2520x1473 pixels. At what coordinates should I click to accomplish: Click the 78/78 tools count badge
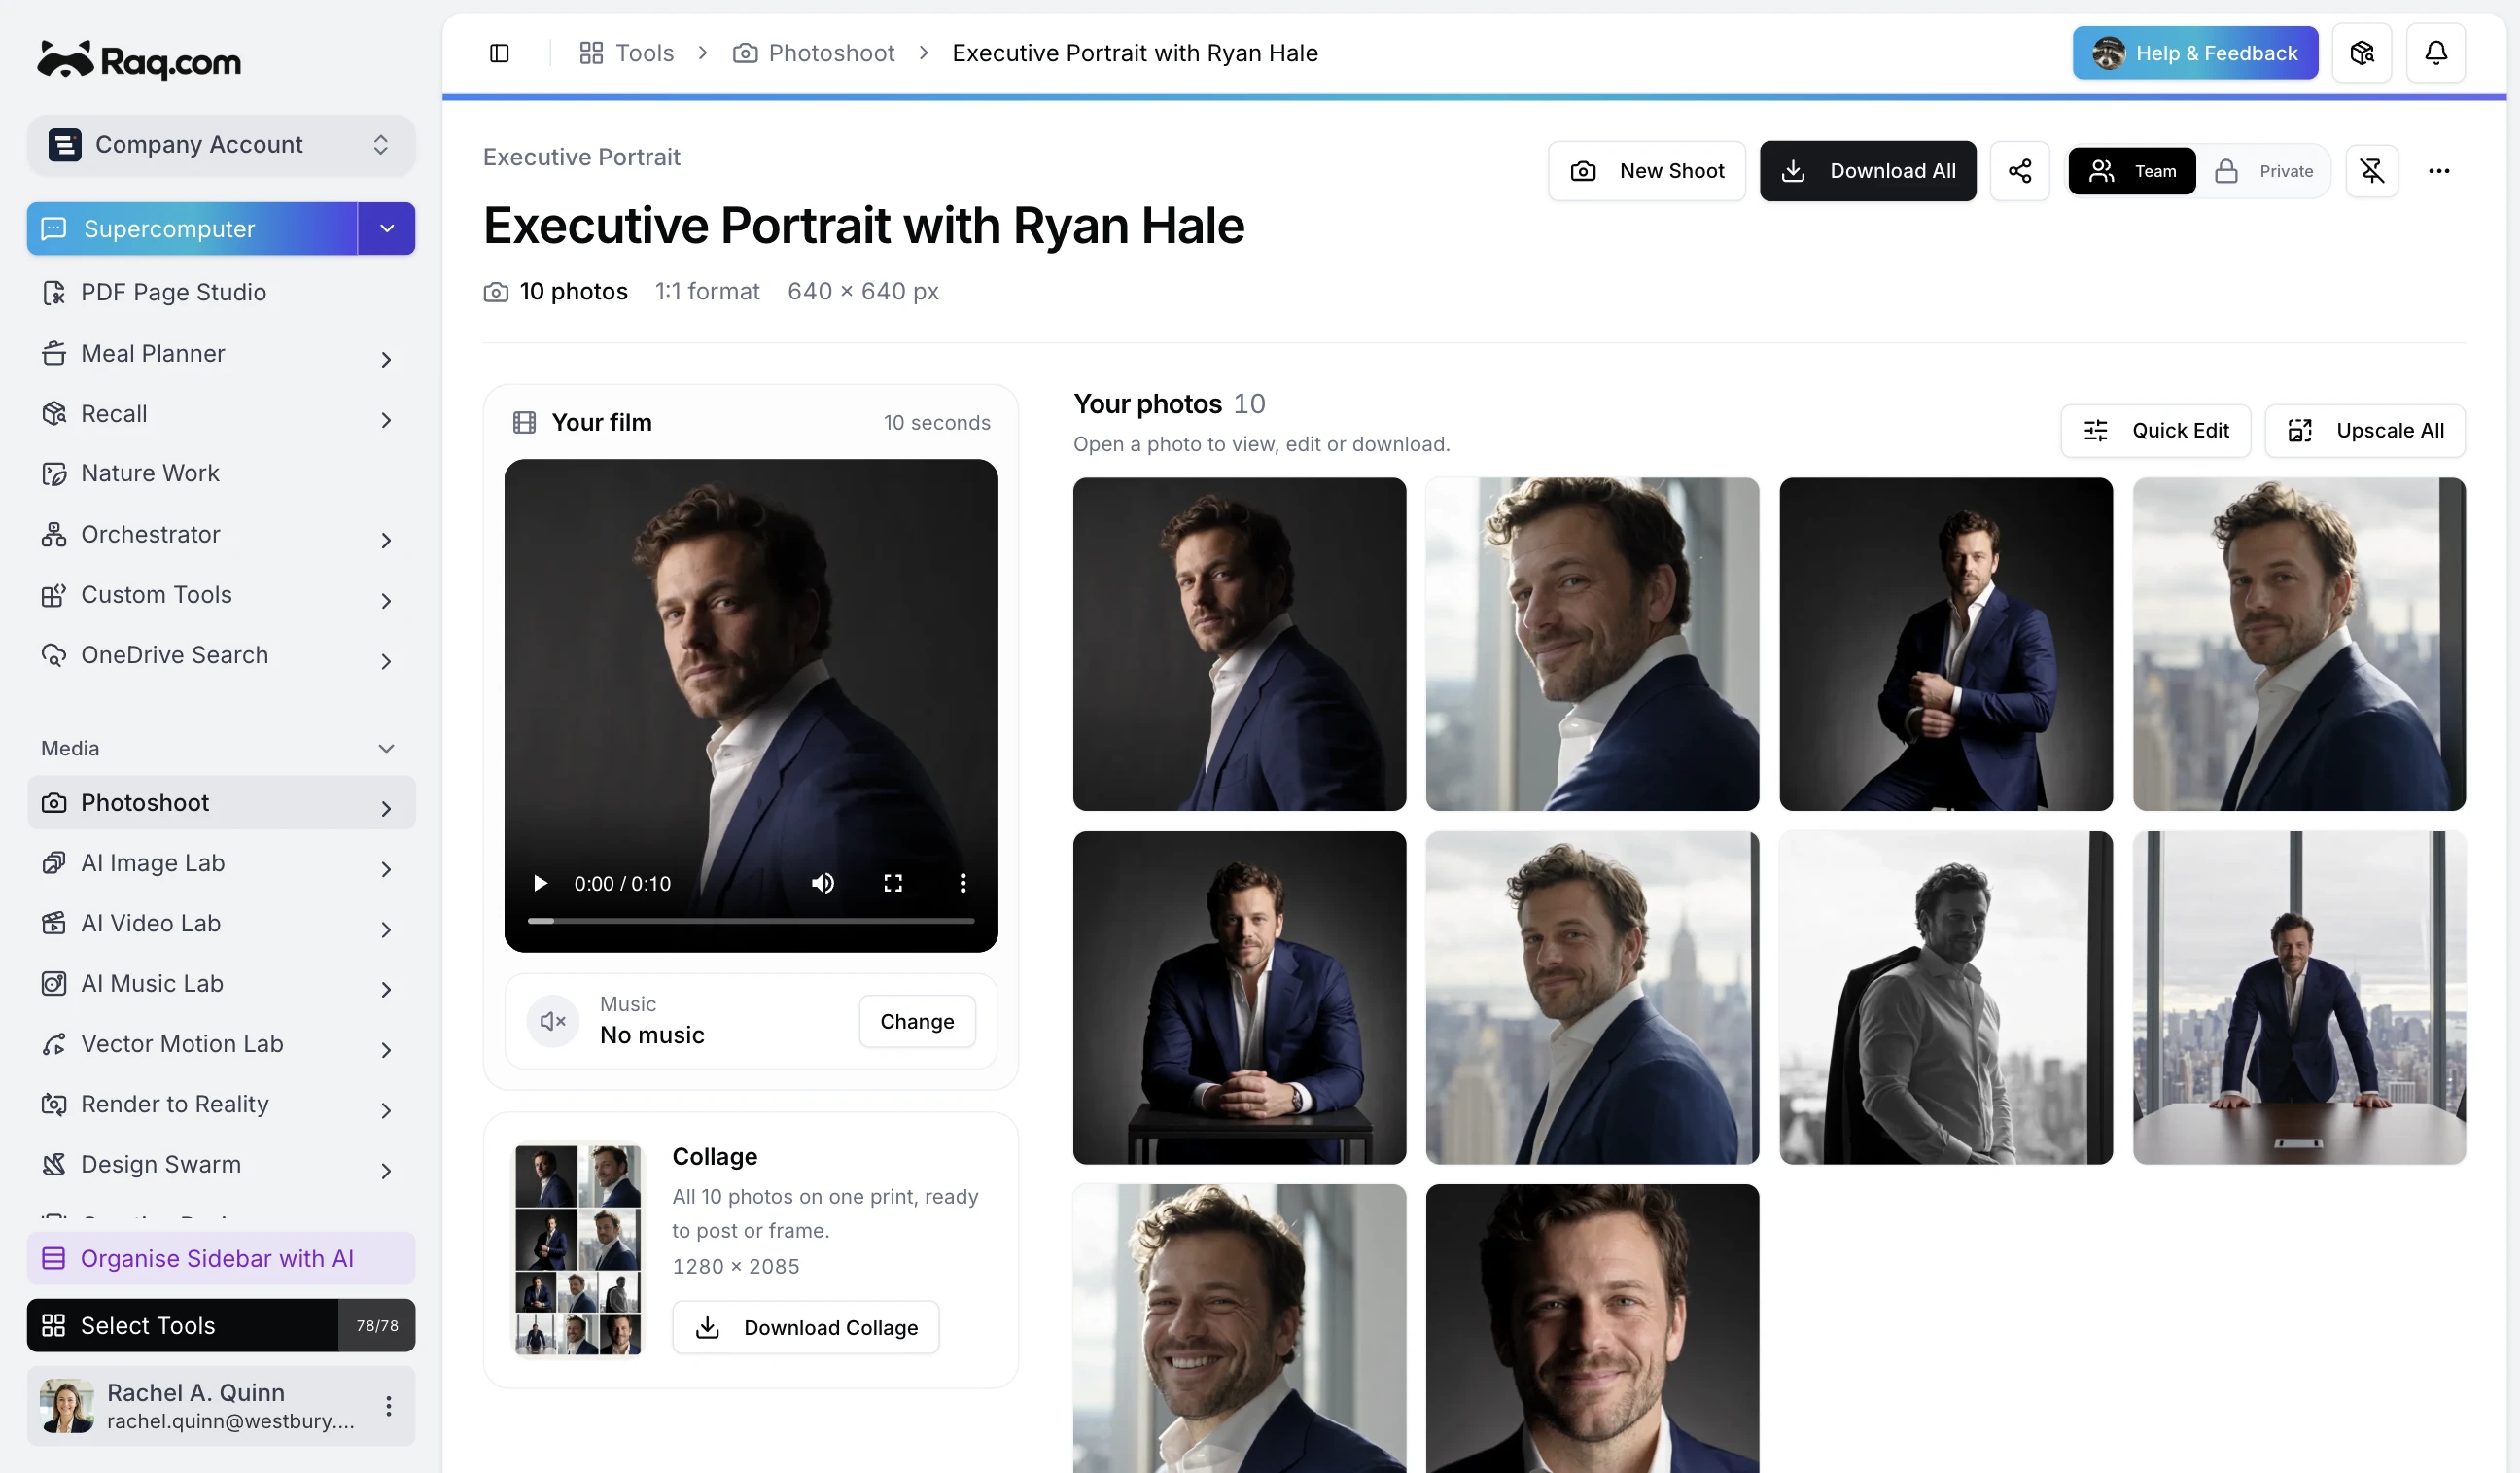coord(377,1325)
